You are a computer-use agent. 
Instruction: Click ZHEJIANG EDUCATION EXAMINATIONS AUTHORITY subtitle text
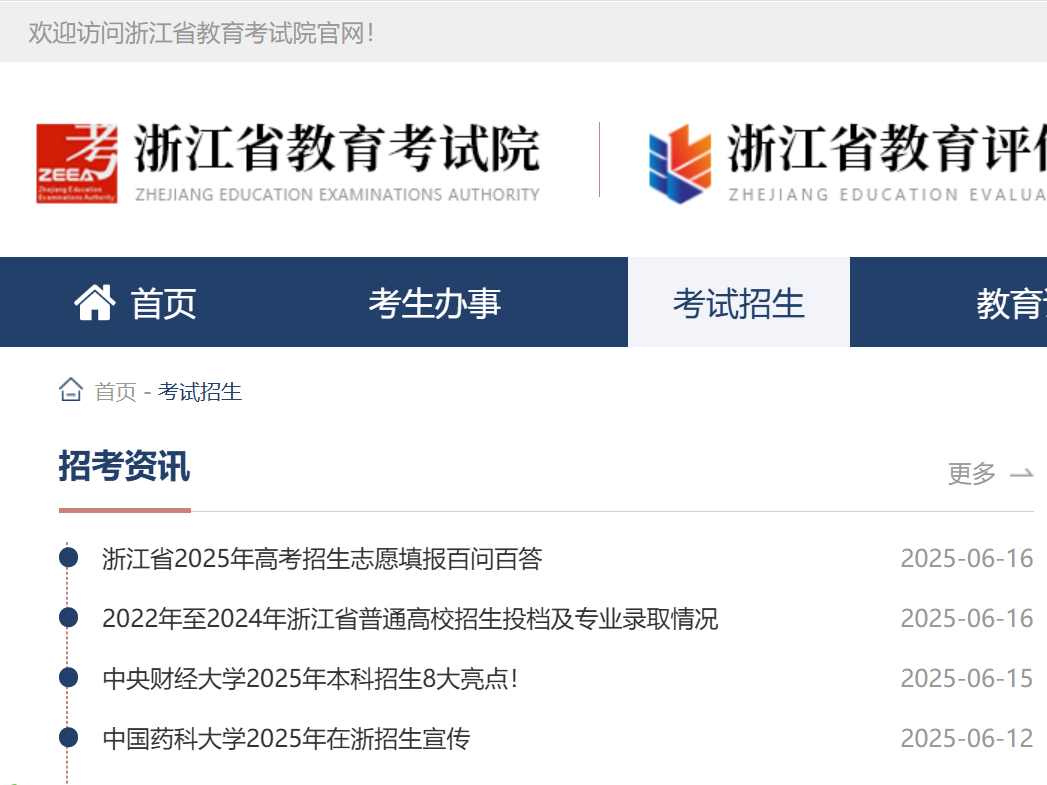click(x=337, y=194)
